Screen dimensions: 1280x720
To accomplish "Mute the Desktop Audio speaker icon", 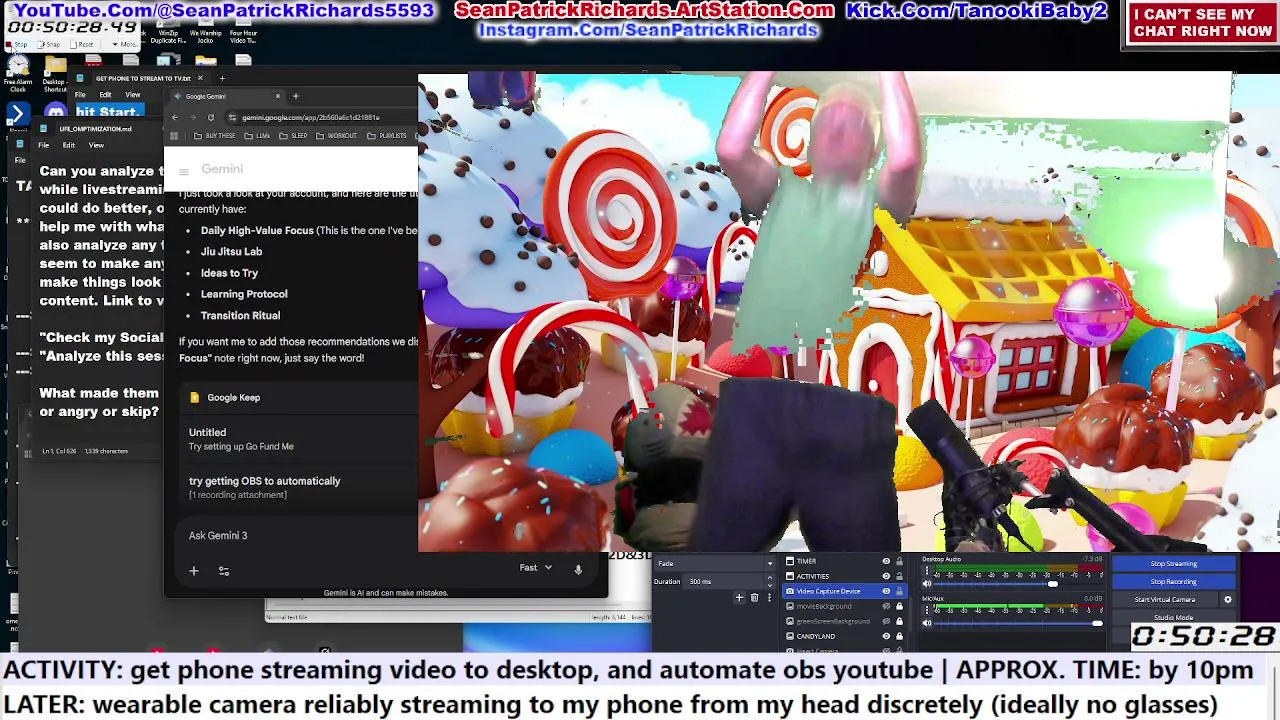I will (x=927, y=584).
